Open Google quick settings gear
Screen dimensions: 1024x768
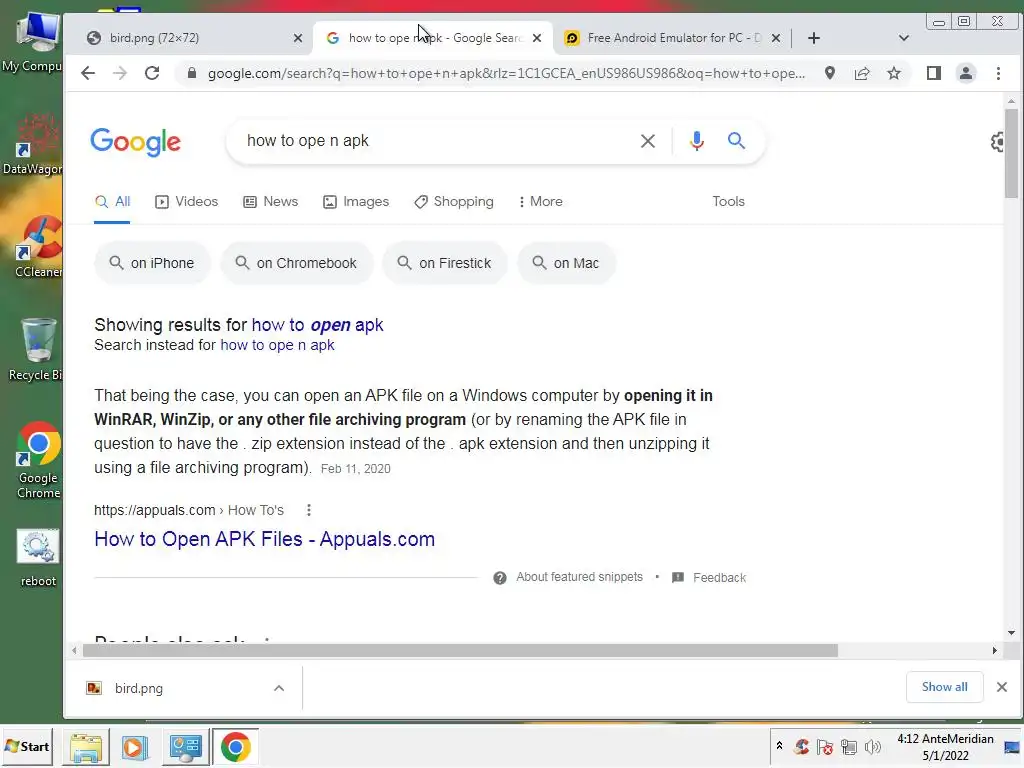[997, 142]
